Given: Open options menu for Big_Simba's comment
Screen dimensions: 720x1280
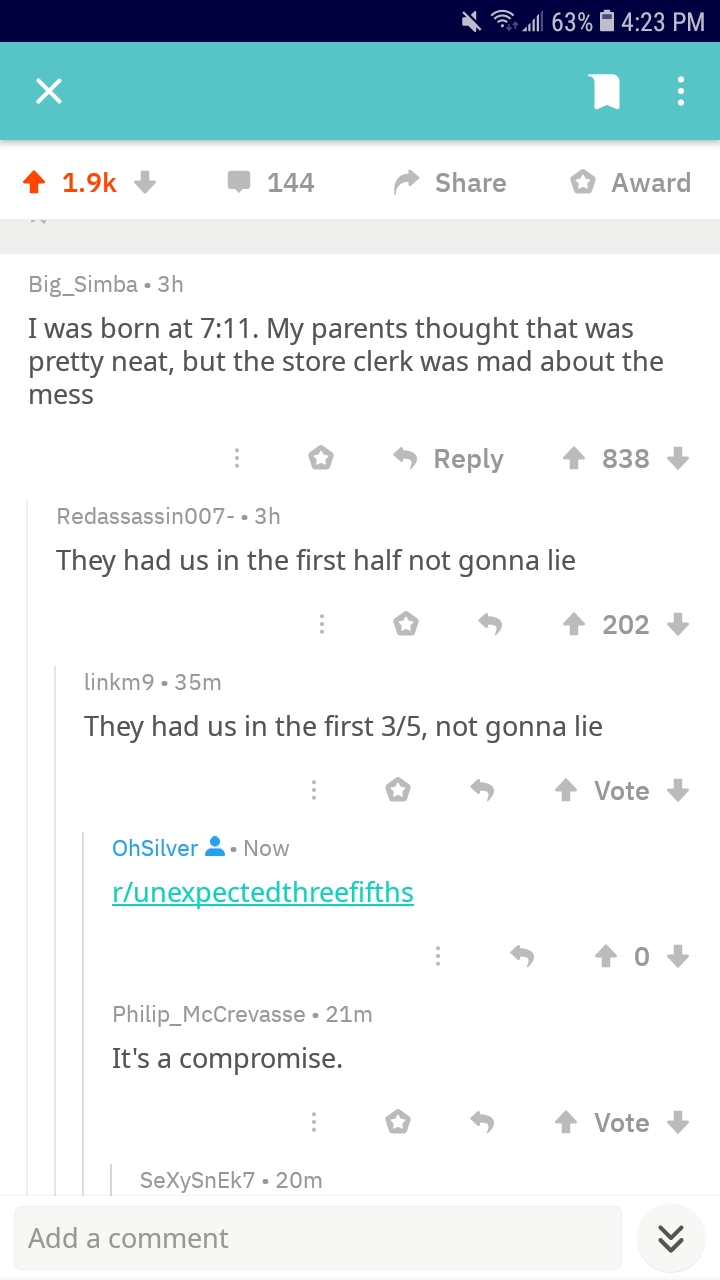Looking at the screenshot, I should 237,459.
